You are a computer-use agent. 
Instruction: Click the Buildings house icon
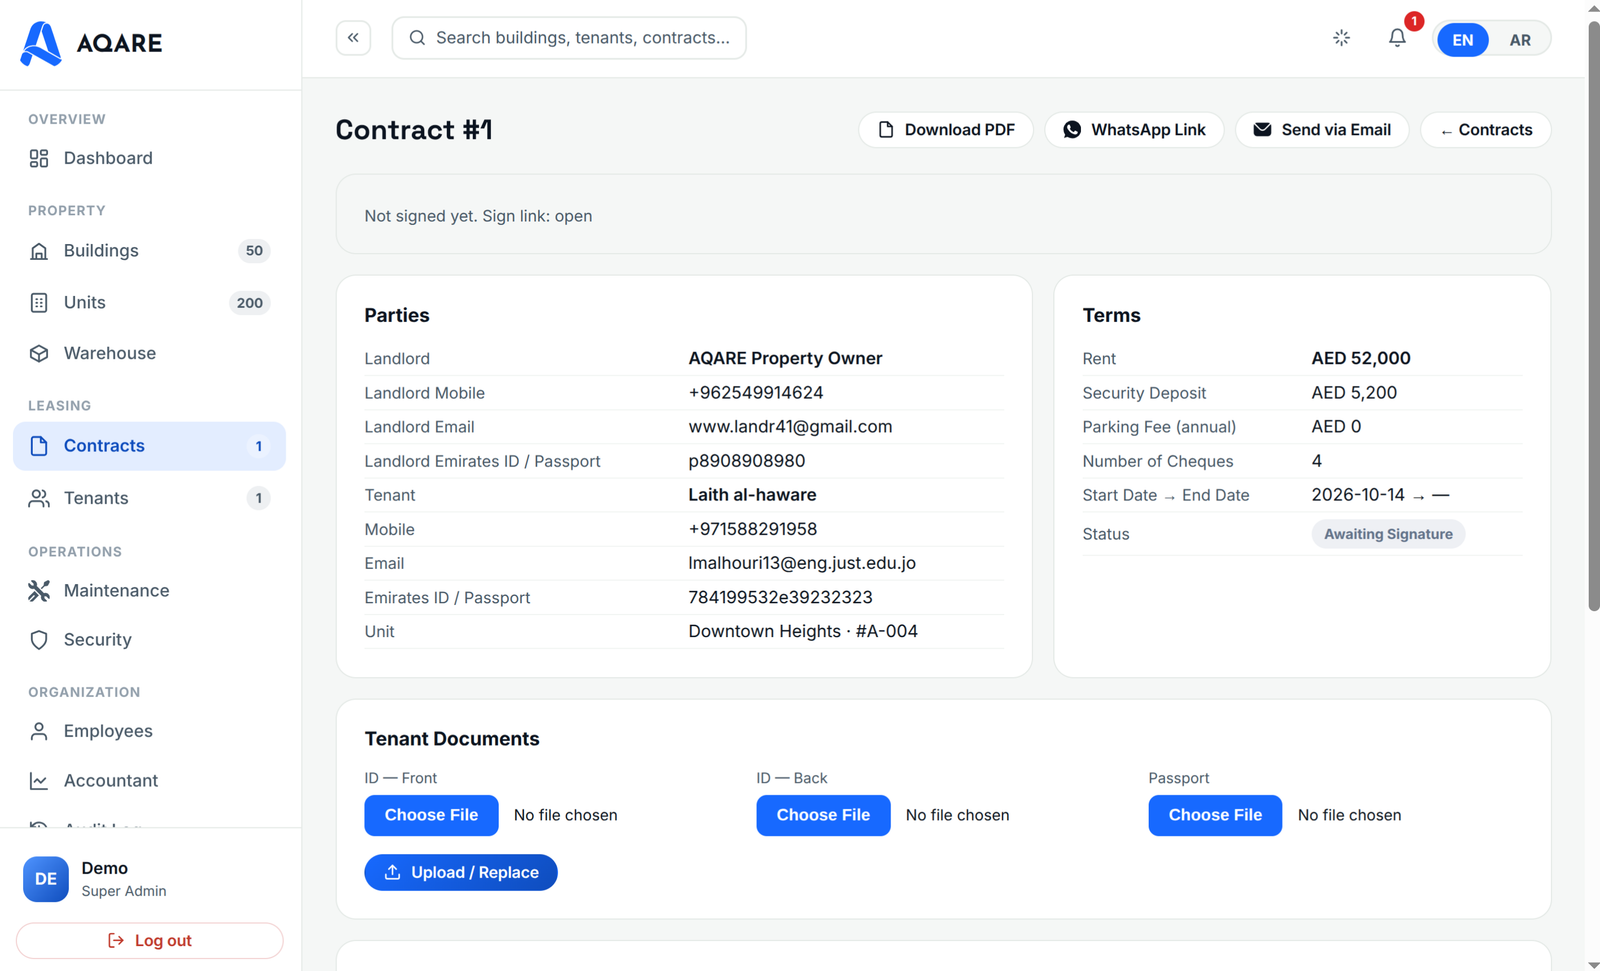(39, 251)
